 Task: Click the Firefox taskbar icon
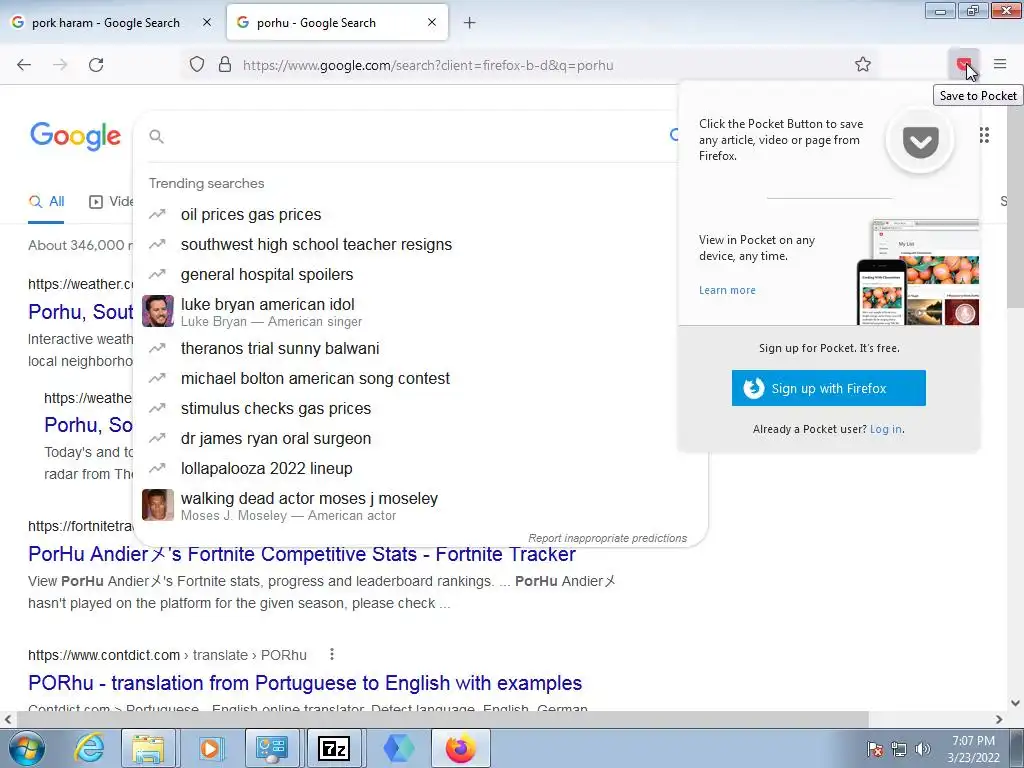click(x=460, y=748)
